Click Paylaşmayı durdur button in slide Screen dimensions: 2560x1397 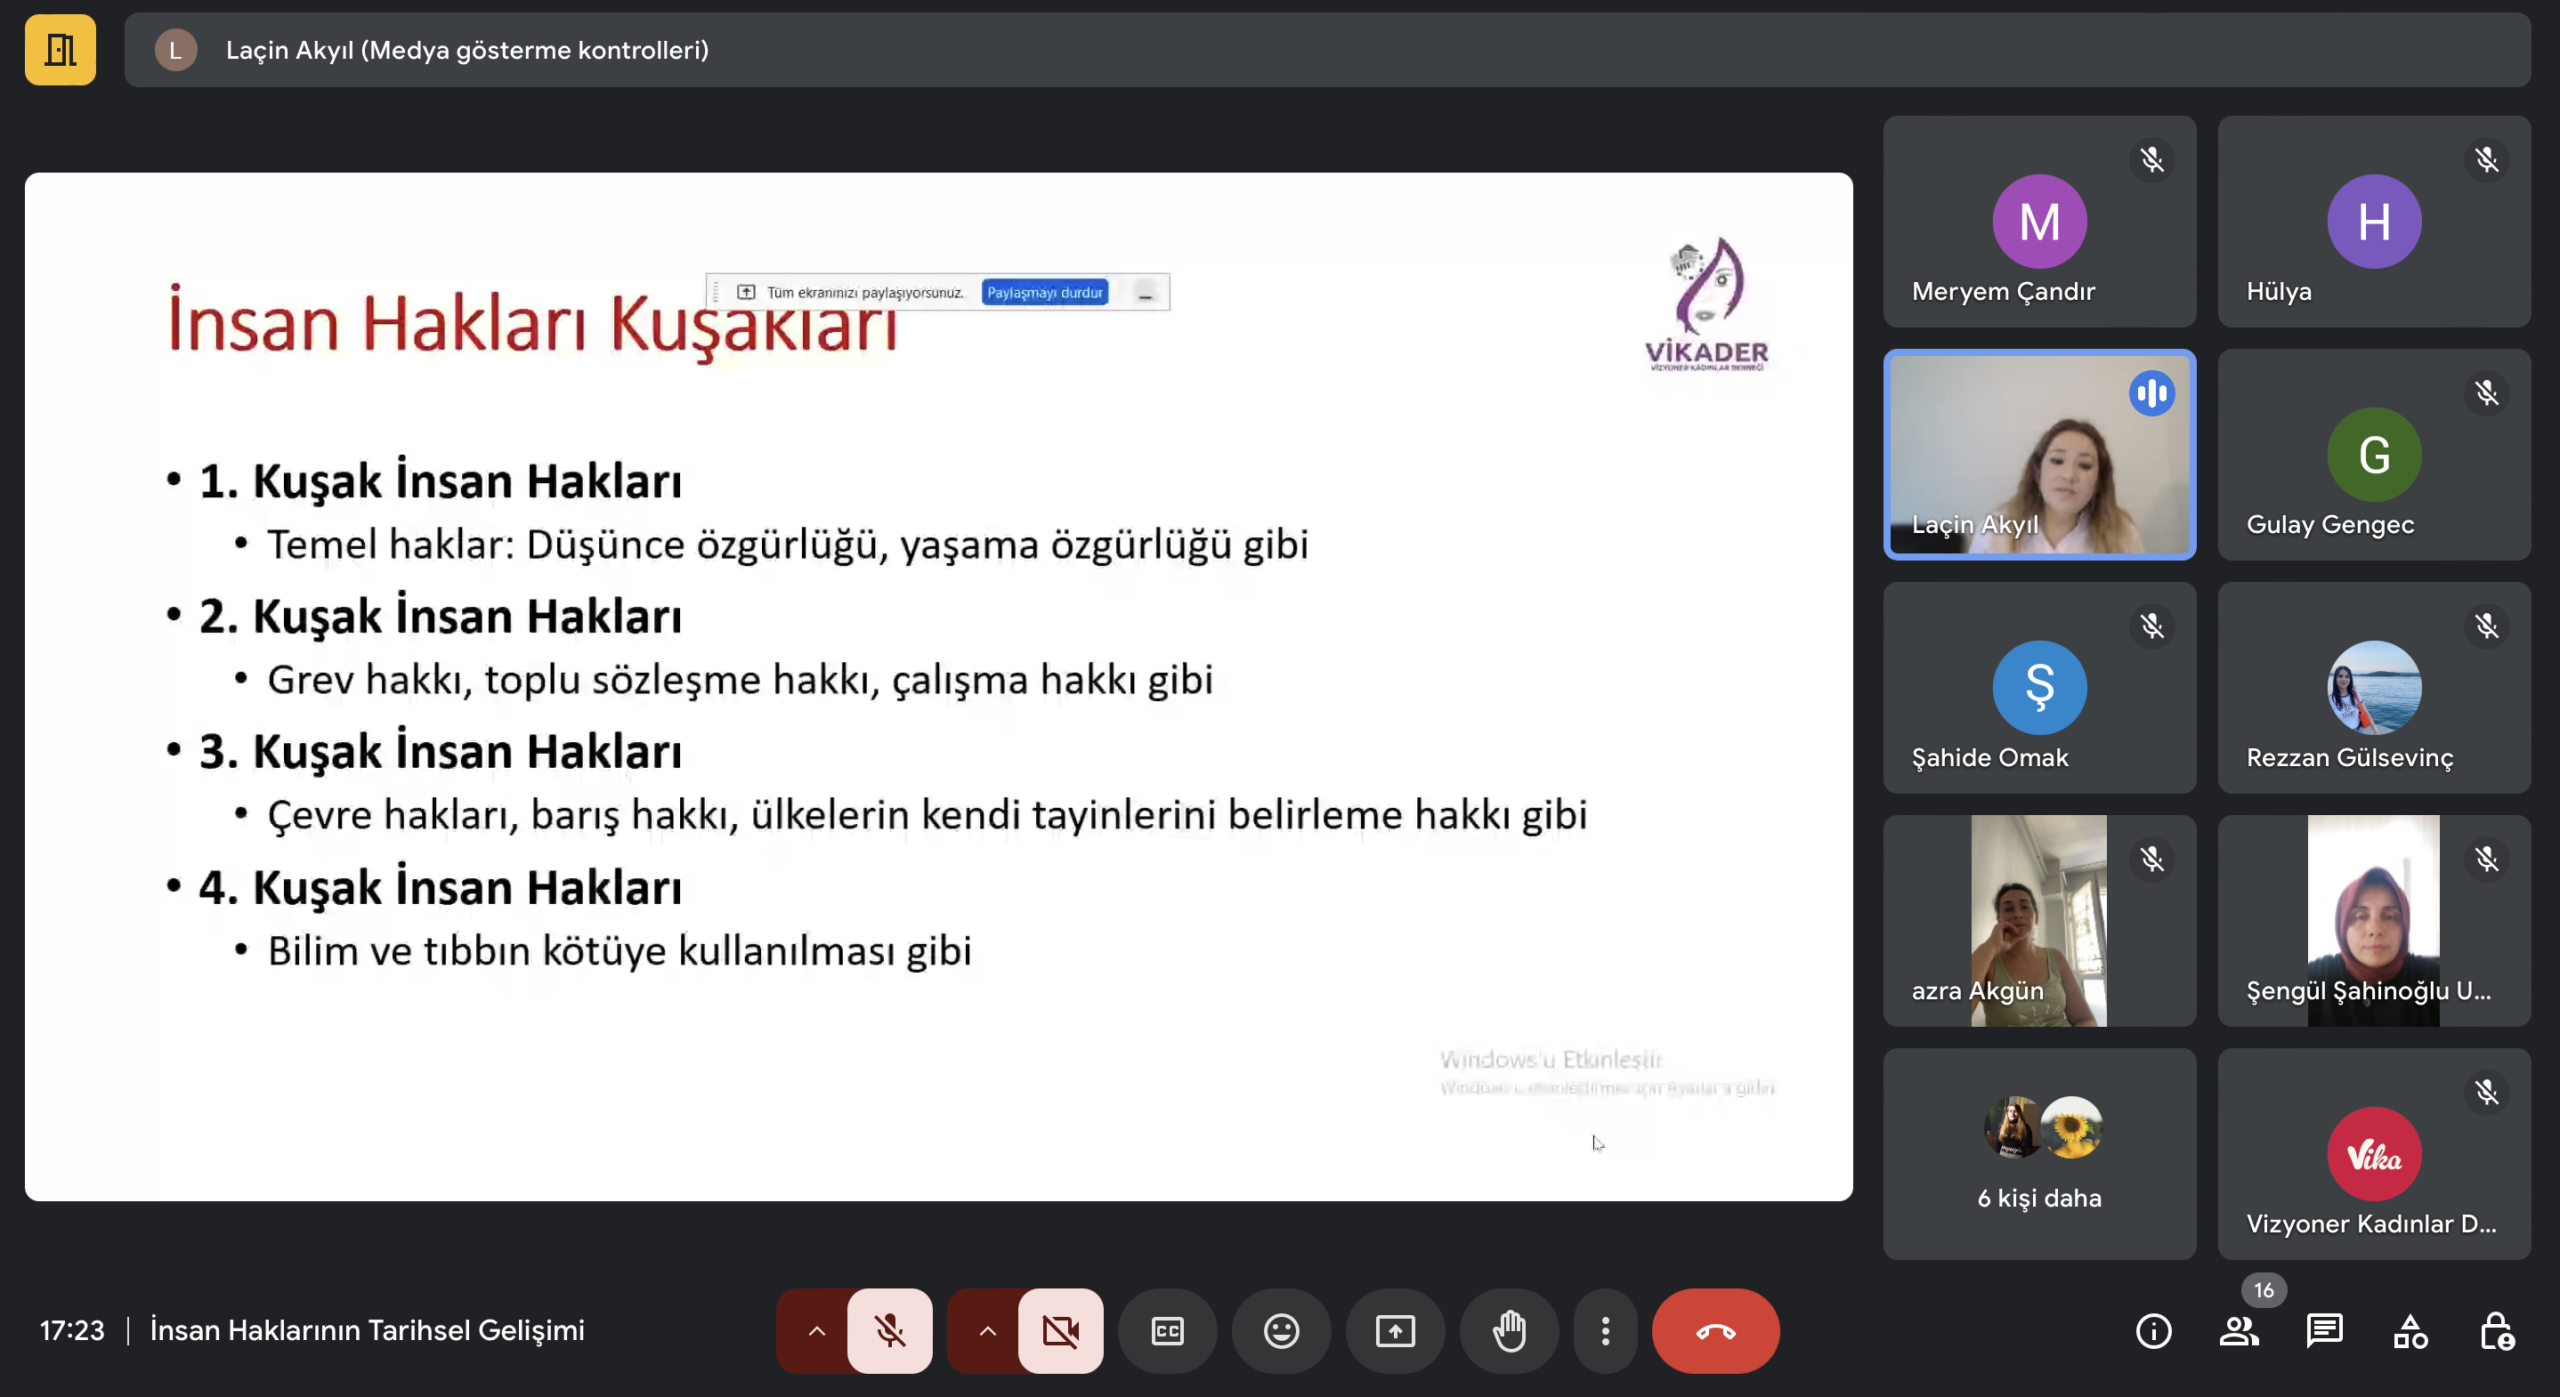tap(1045, 292)
